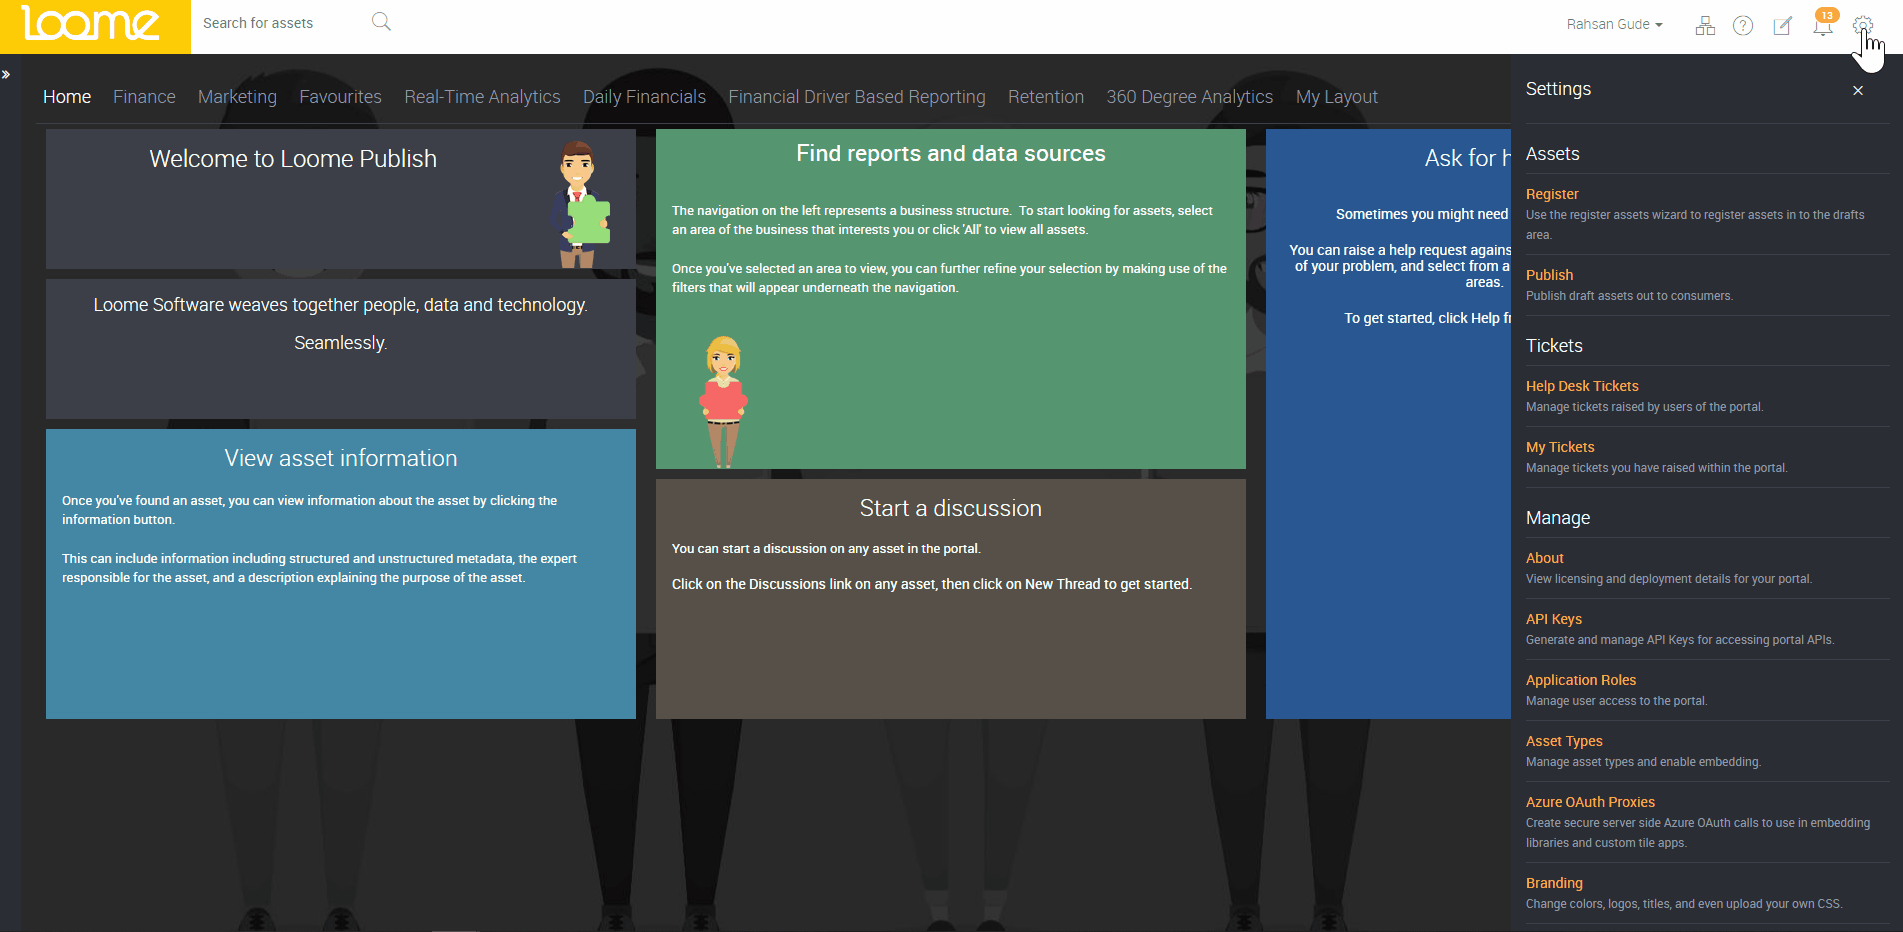This screenshot has width=1903, height=932.
Task: Click 'Manage asset types and enable embedding.' text
Action: point(1643,762)
